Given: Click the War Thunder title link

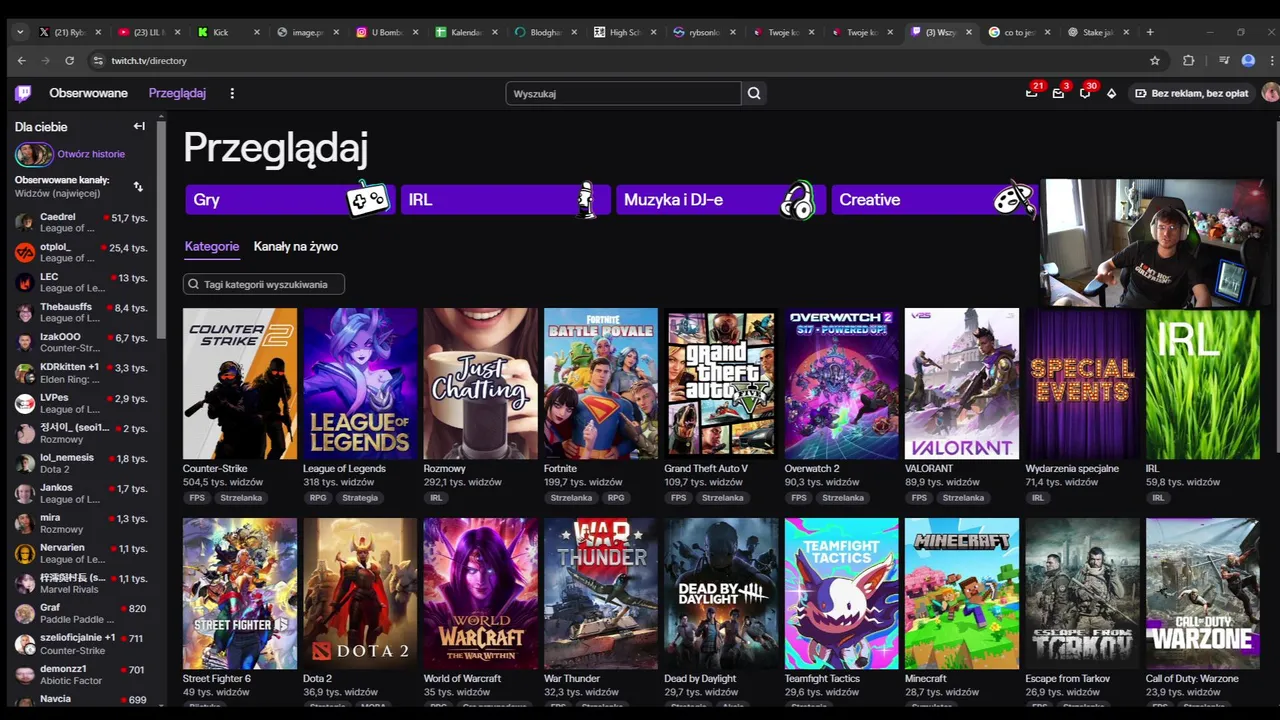Looking at the screenshot, I should tap(572, 678).
